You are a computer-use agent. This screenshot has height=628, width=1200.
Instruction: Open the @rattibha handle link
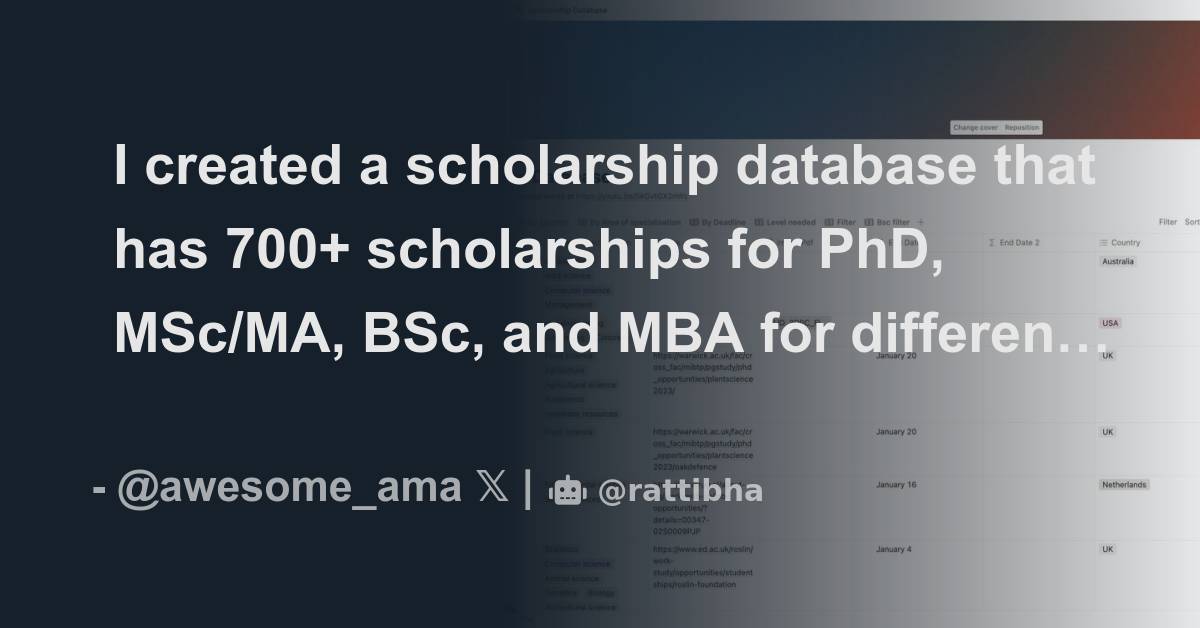point(680,491)
